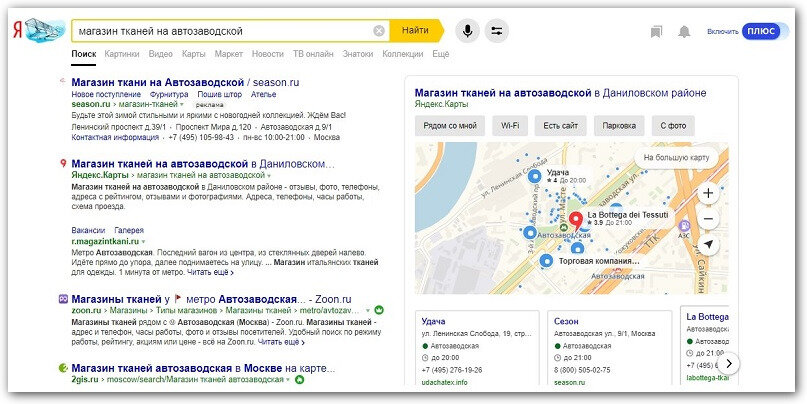Filter by С фото
The image size is (807, 404).
[673, 126]
